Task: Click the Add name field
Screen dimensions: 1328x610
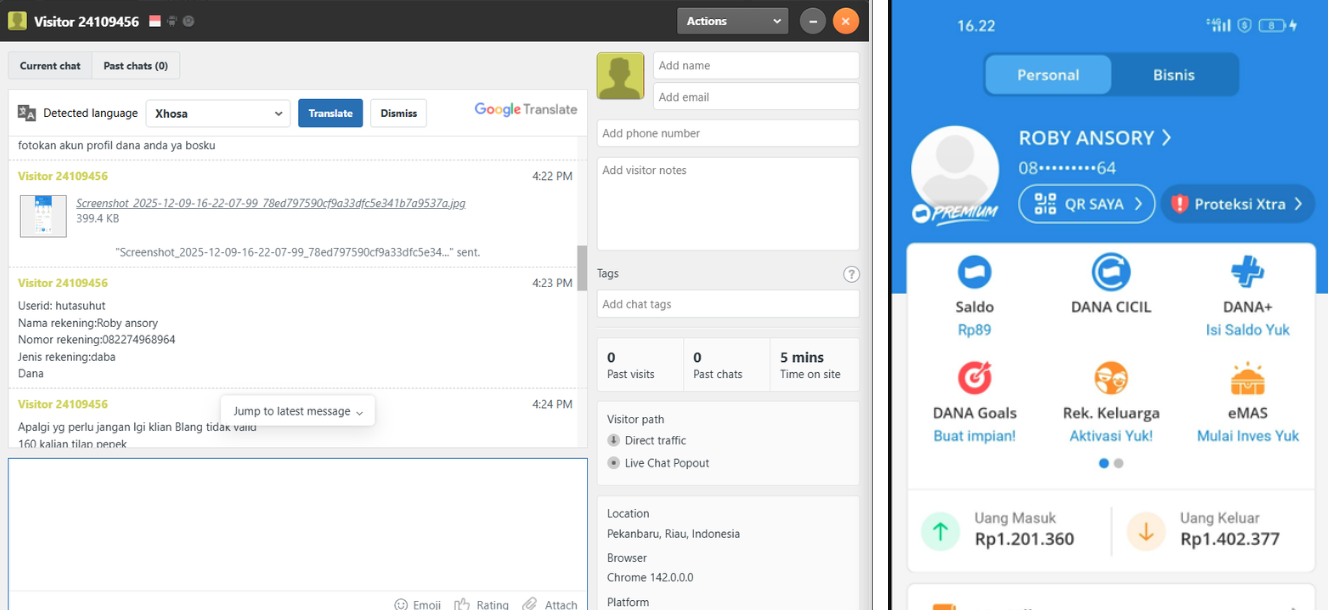Action: point(756,66)
